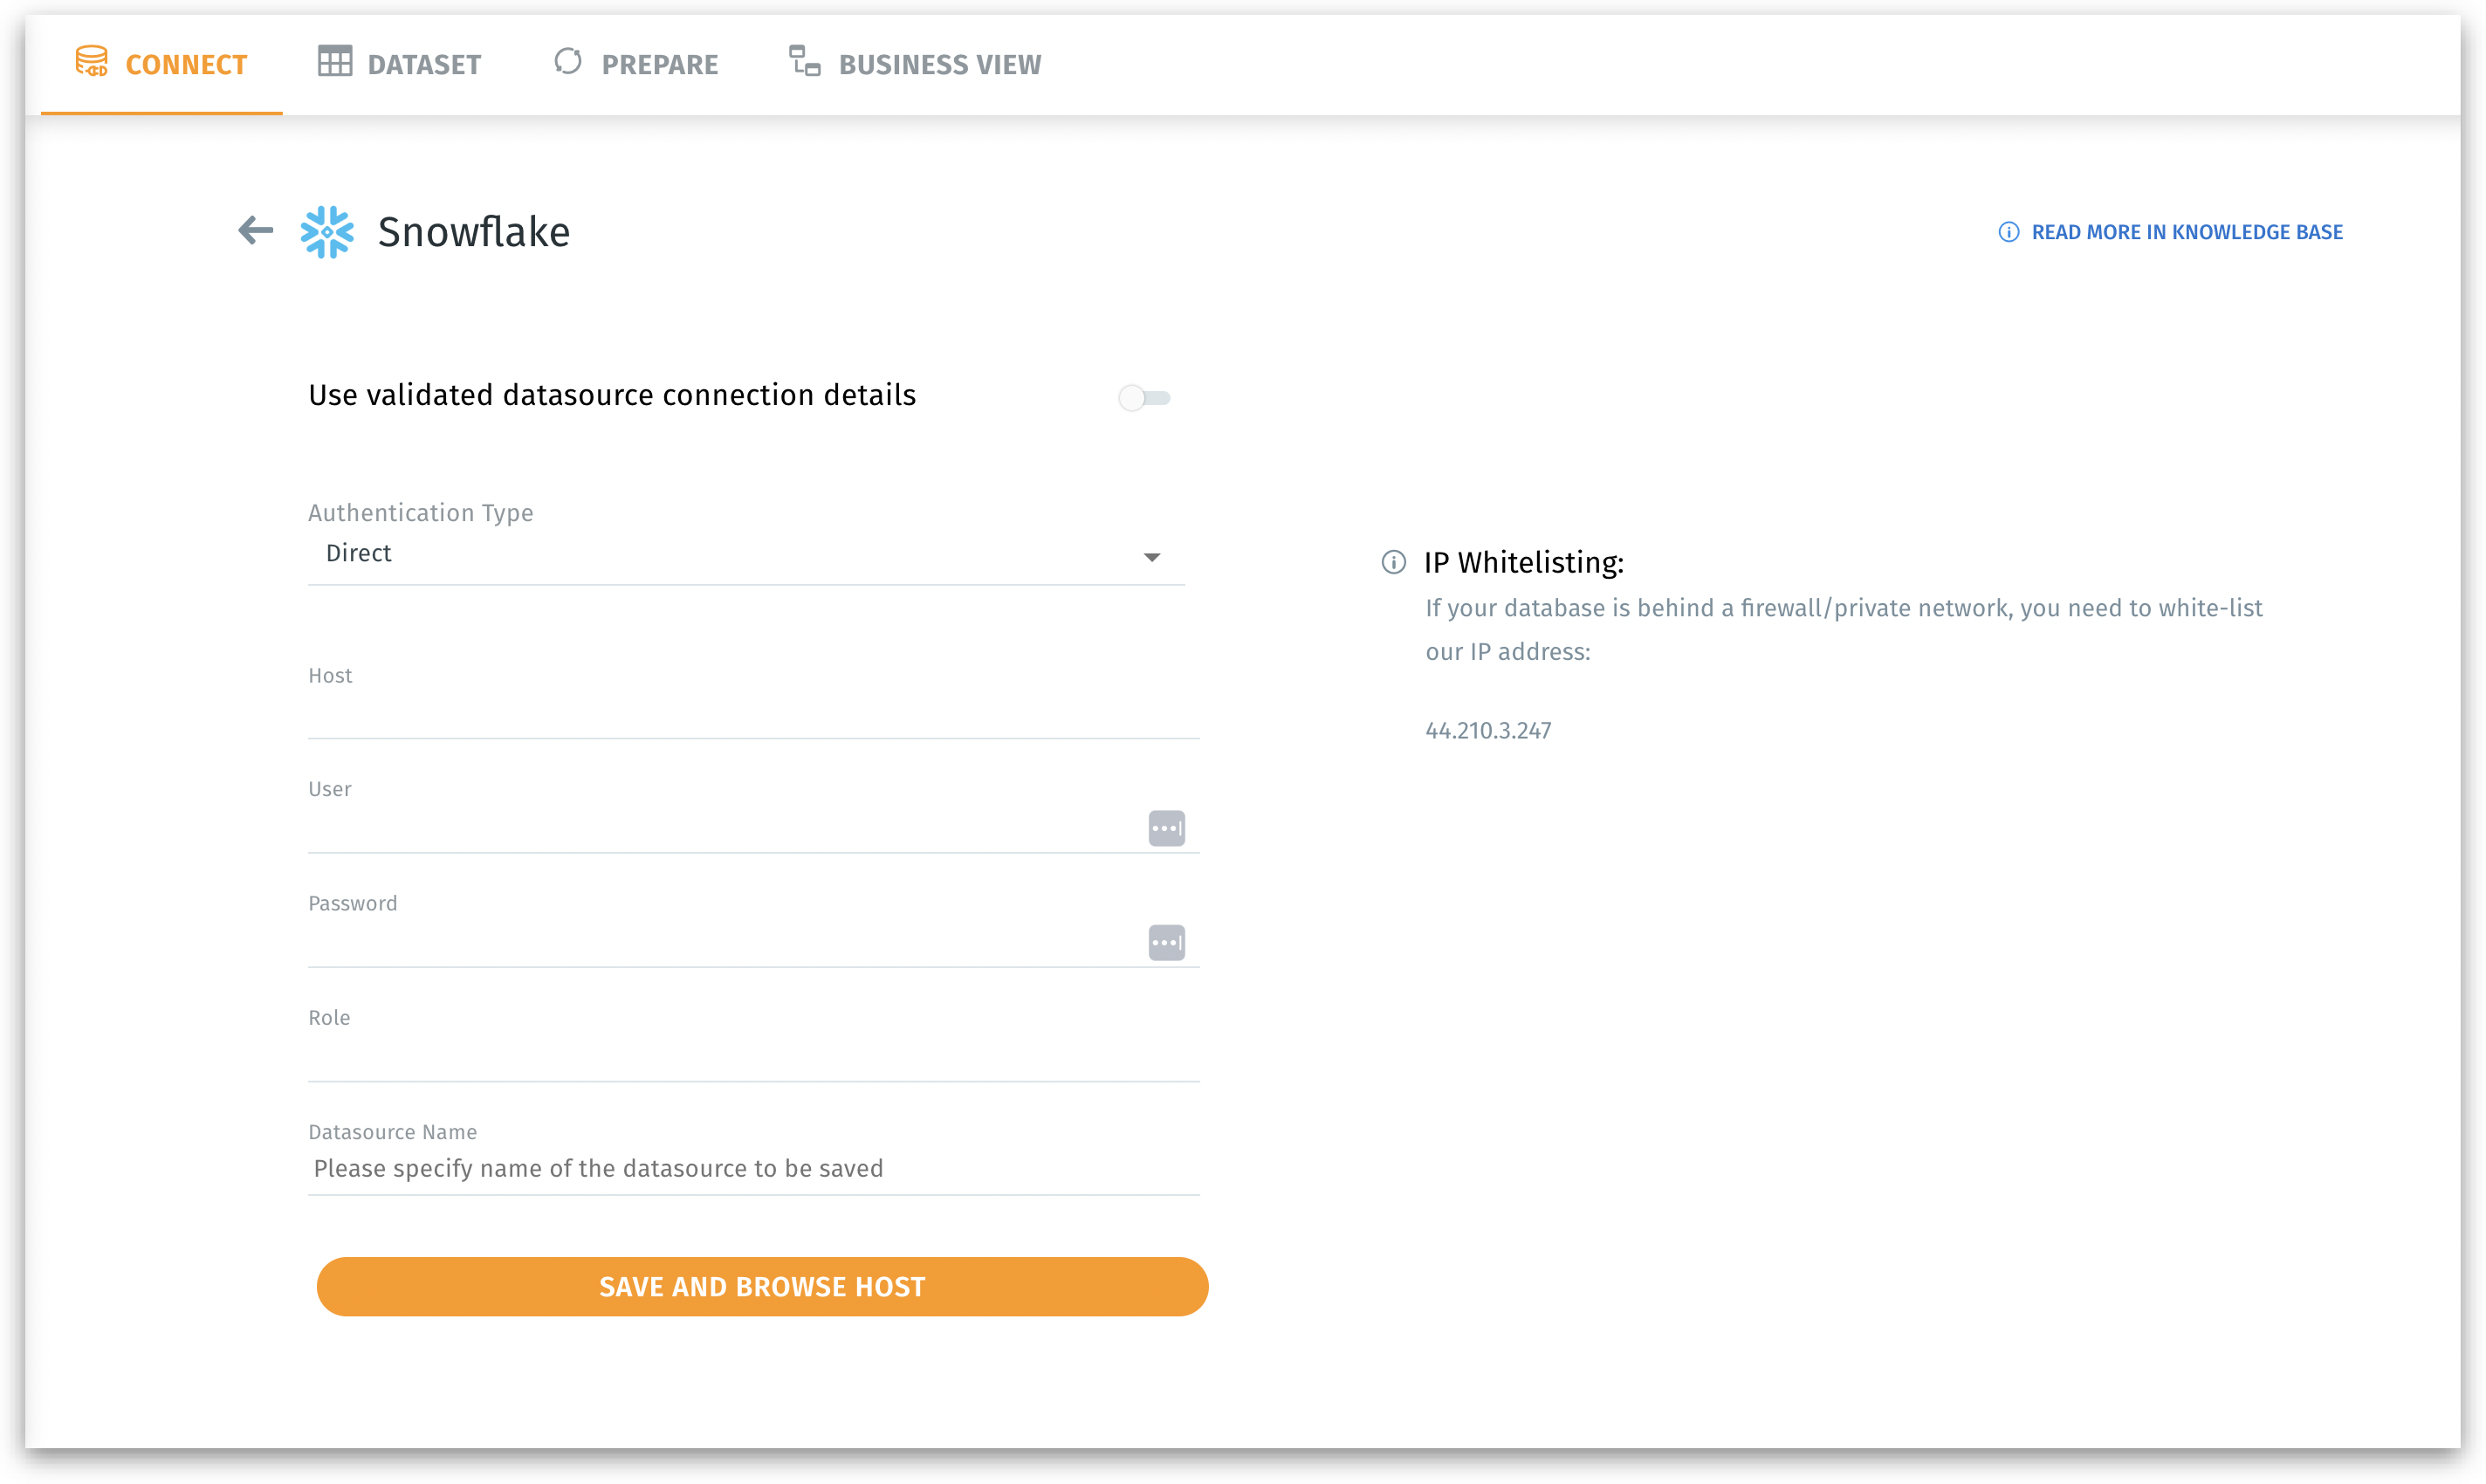
Task: Click the Prepare refresh circle icon
Action: (x=568, y=61)
